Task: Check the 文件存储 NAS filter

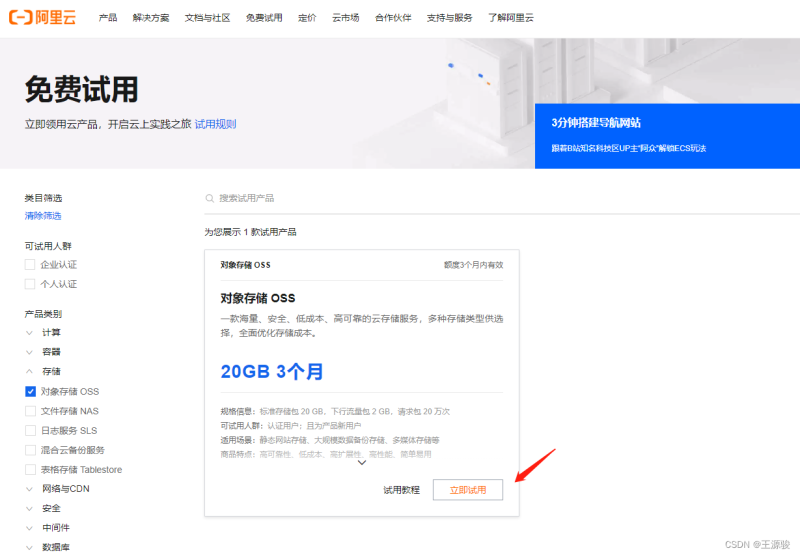Action: [30, 411]
